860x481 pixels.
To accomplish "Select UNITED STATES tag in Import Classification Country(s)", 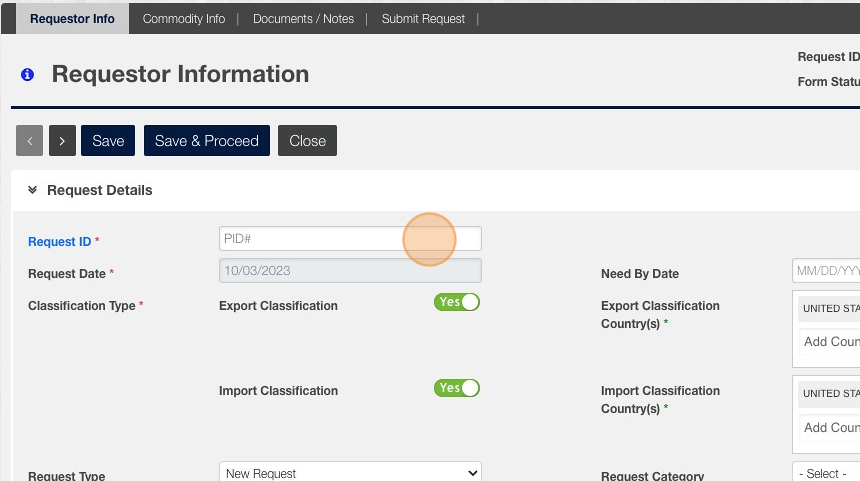I will (829, 393).
